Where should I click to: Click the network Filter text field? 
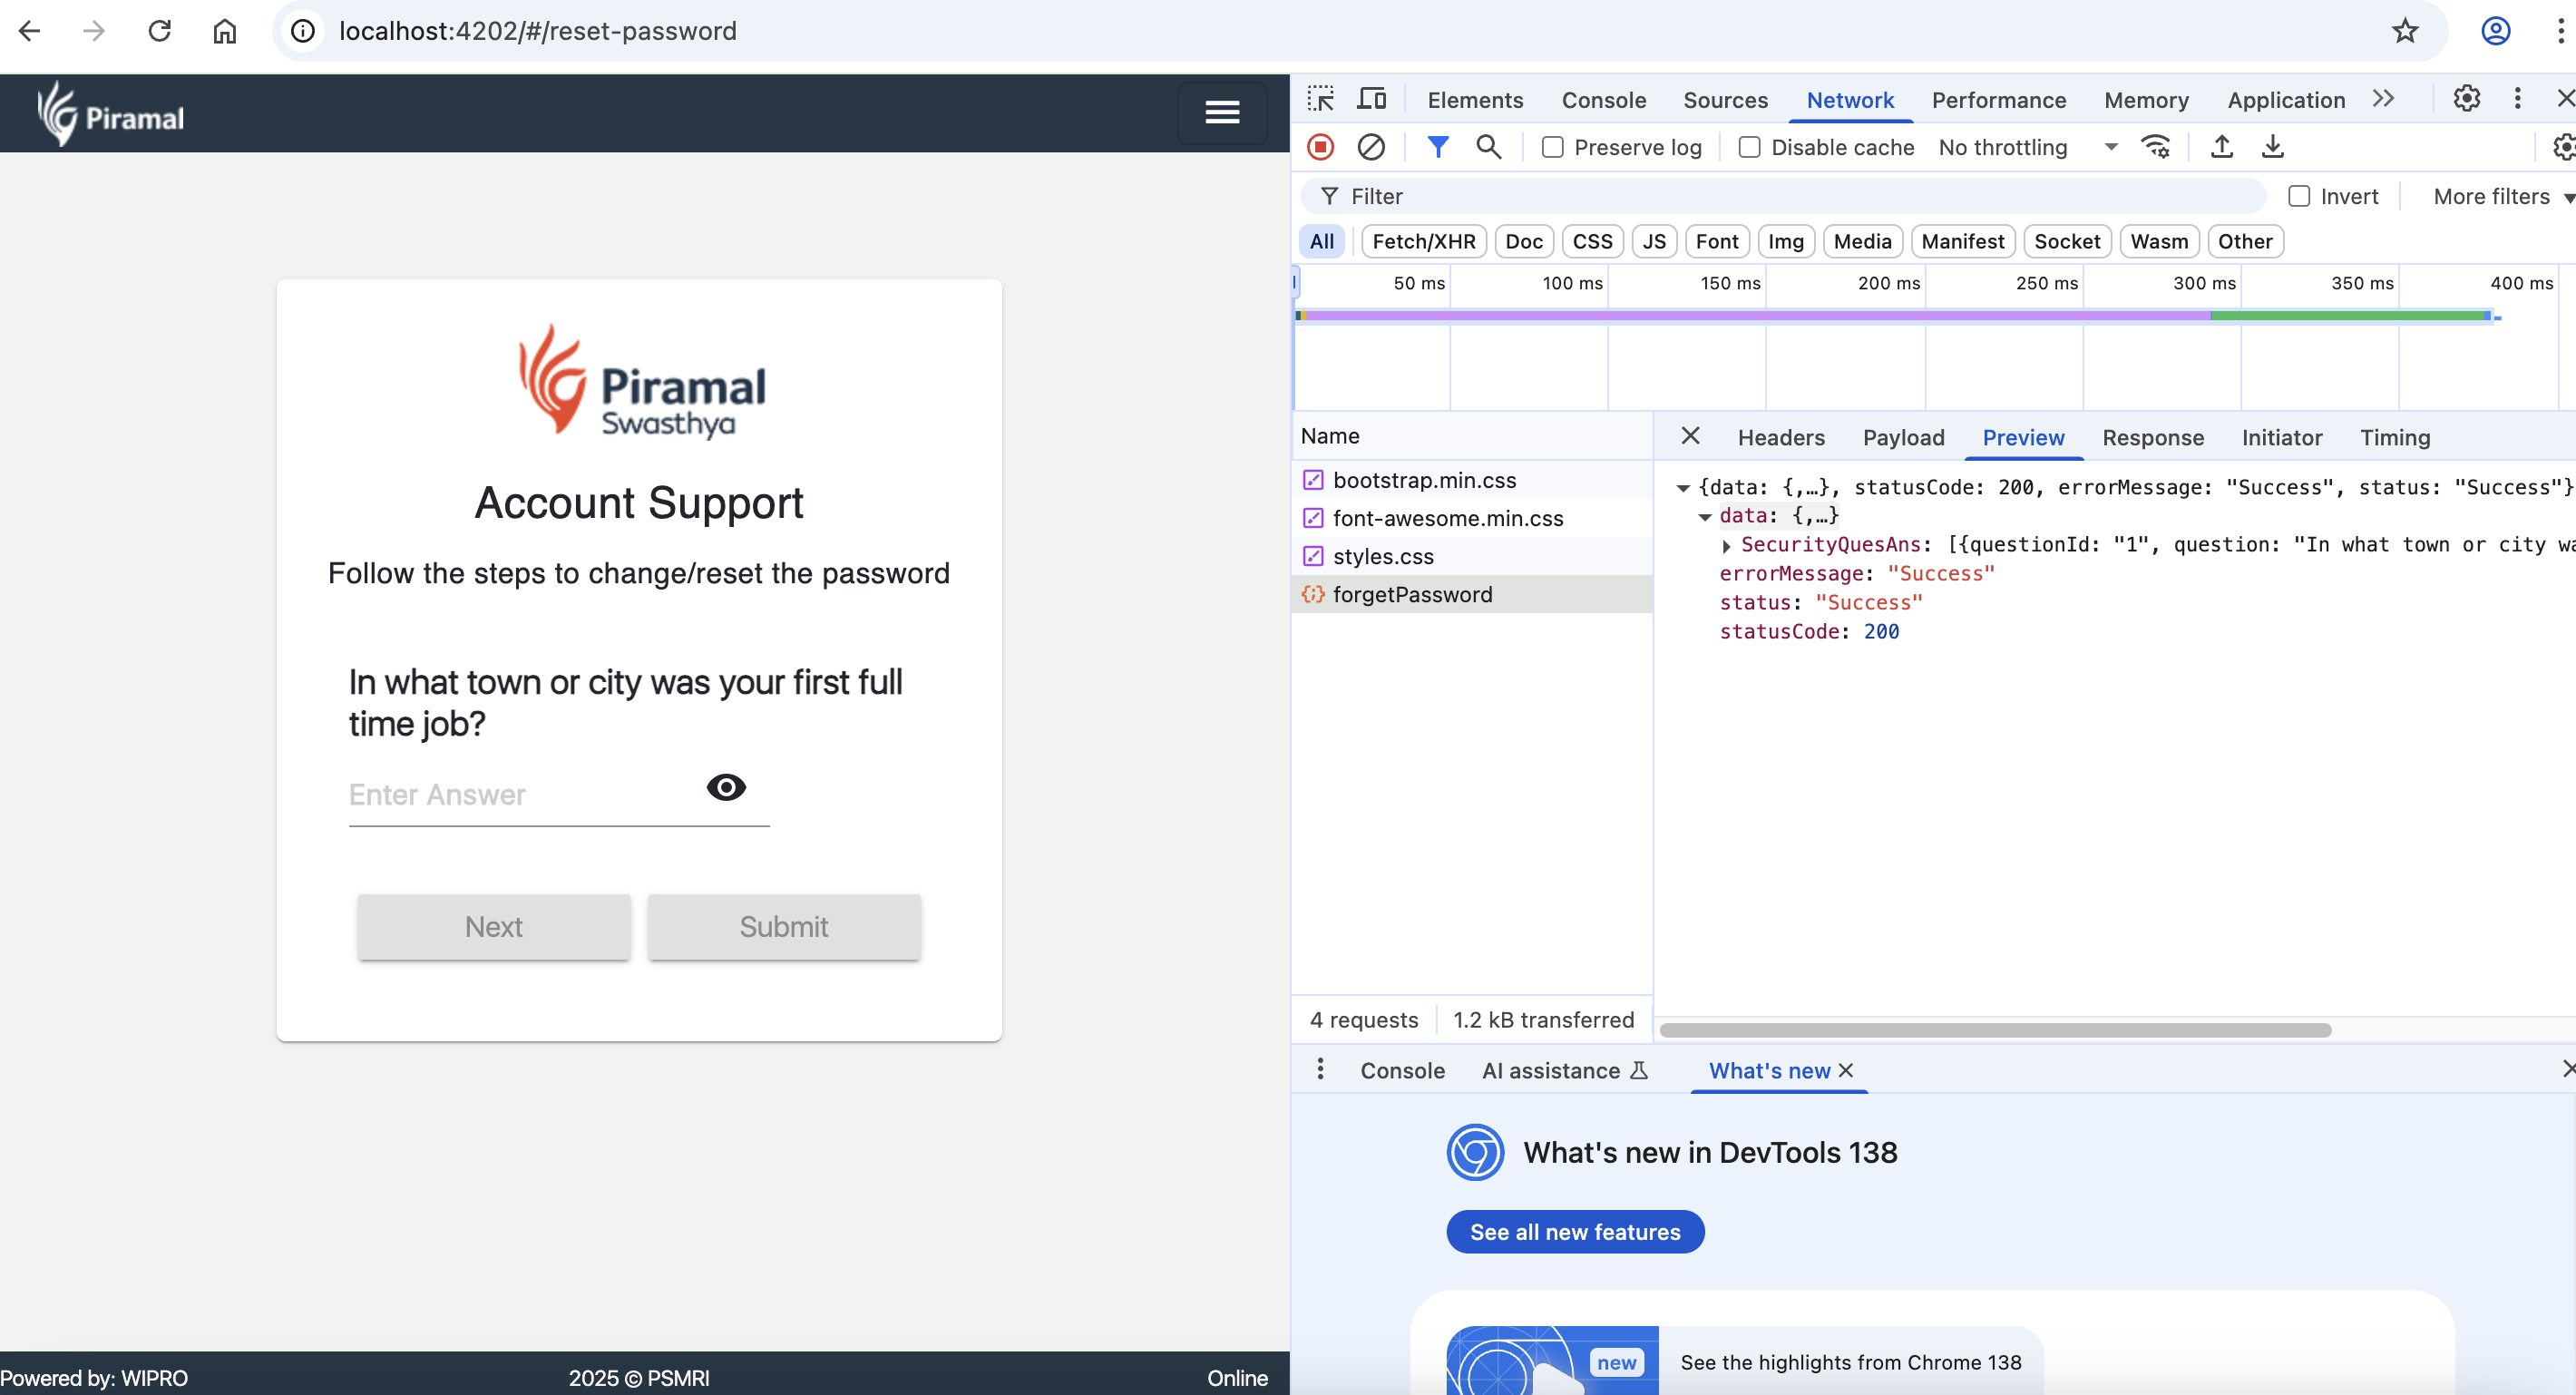(1783, 196)
